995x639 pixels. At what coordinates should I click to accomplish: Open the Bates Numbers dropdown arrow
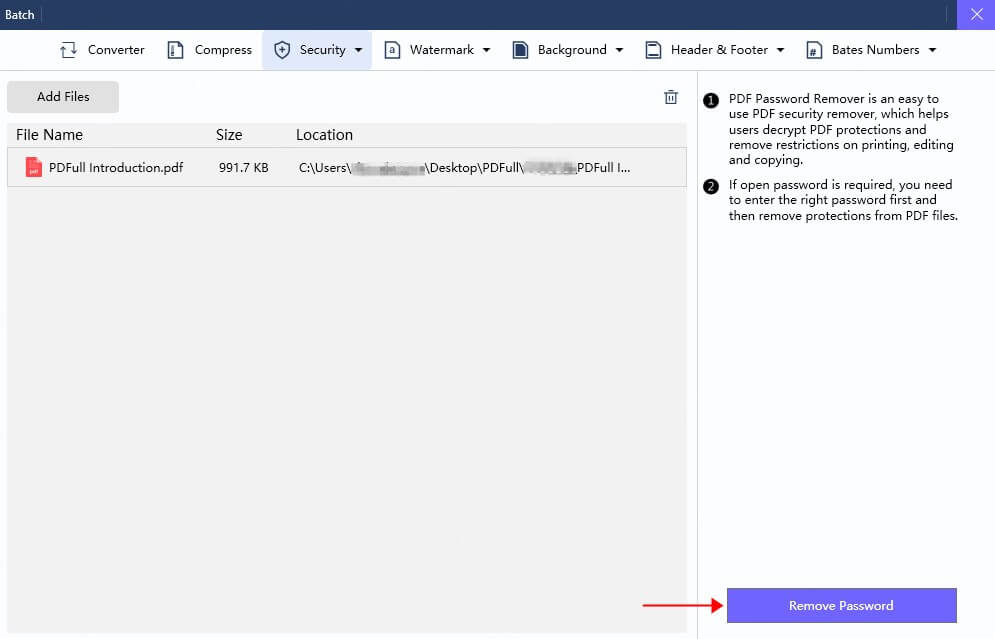click(932, 50)
